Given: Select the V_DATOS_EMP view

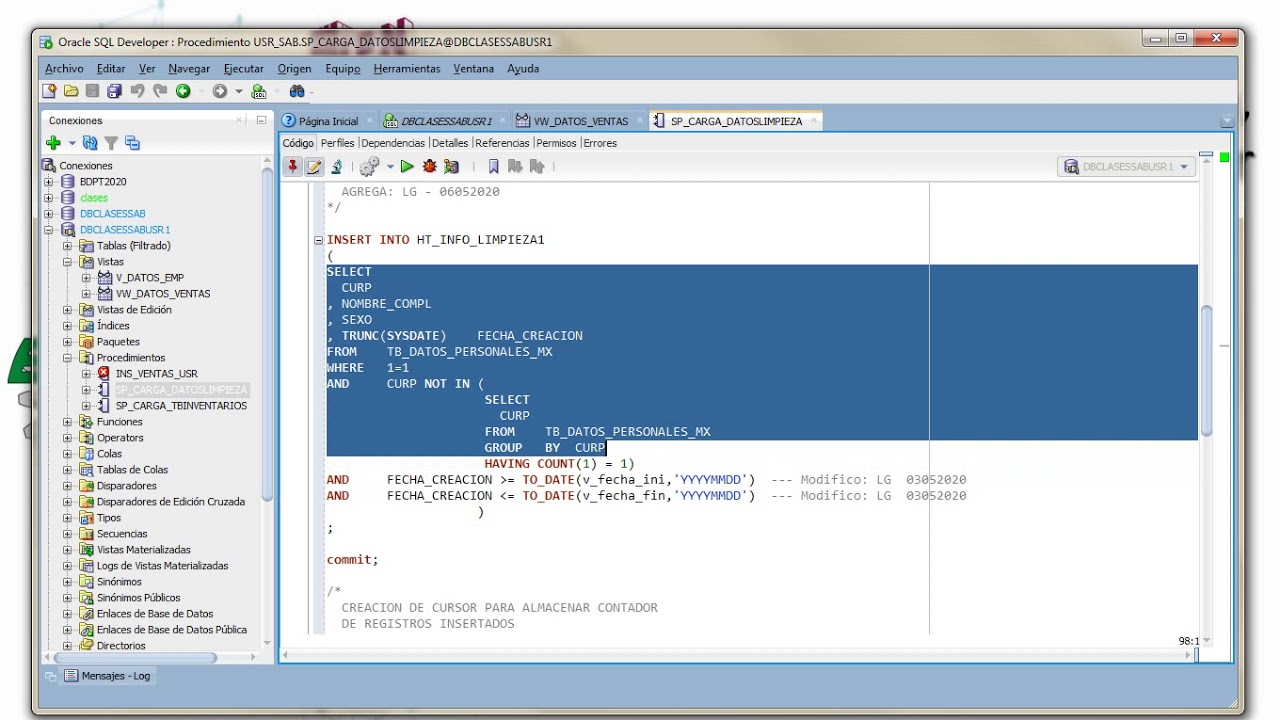Looking at the screenshot, I should [149, 278].
